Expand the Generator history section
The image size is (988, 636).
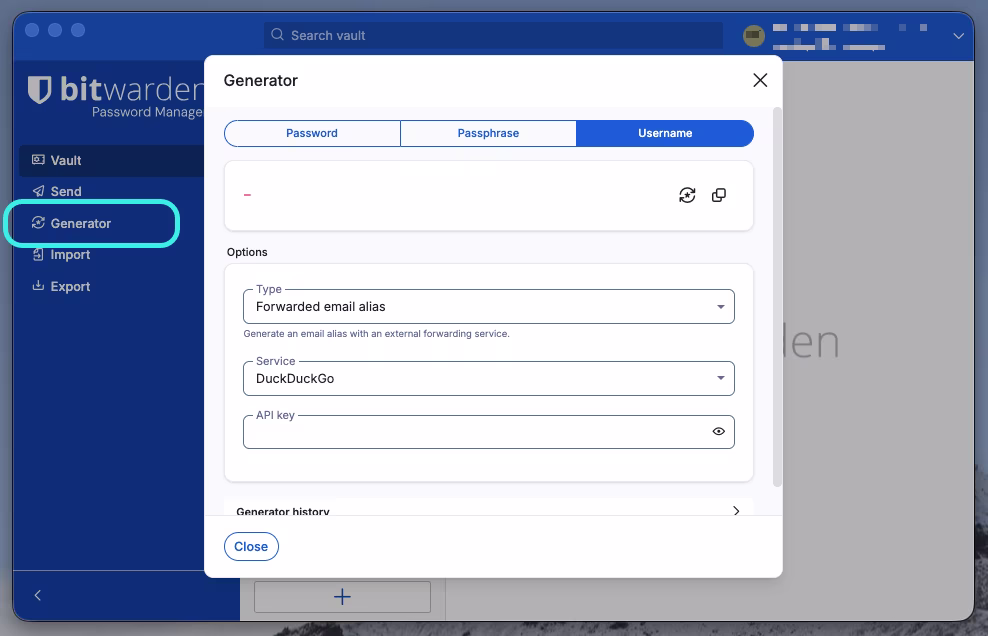[x=488, y=511]
